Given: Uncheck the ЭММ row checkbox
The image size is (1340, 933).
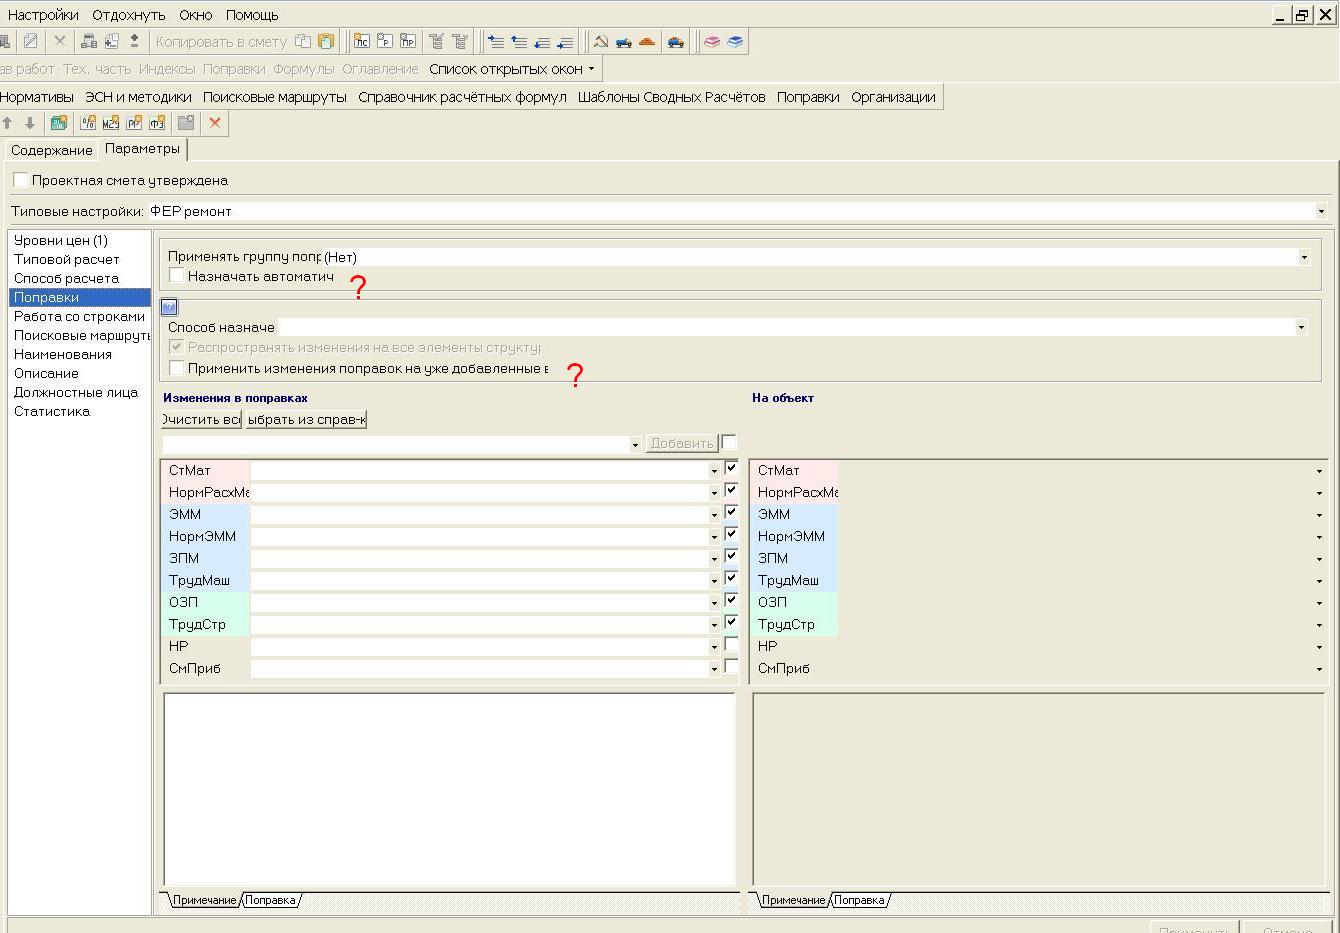Looking at the screenshot, I should click(x=731, y=512).
